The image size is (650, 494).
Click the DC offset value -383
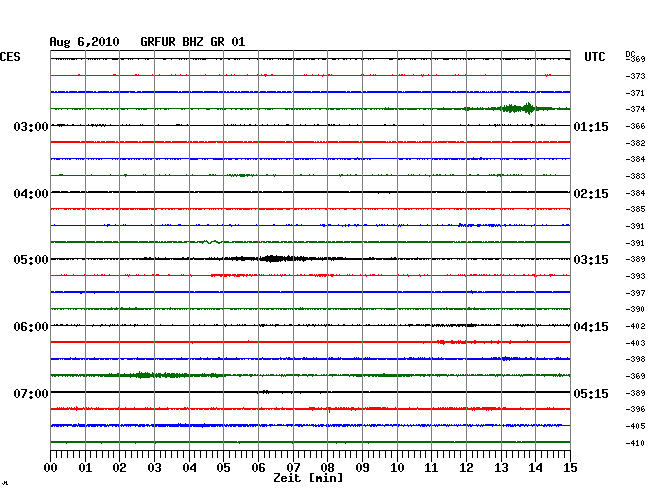coord(635,176)
